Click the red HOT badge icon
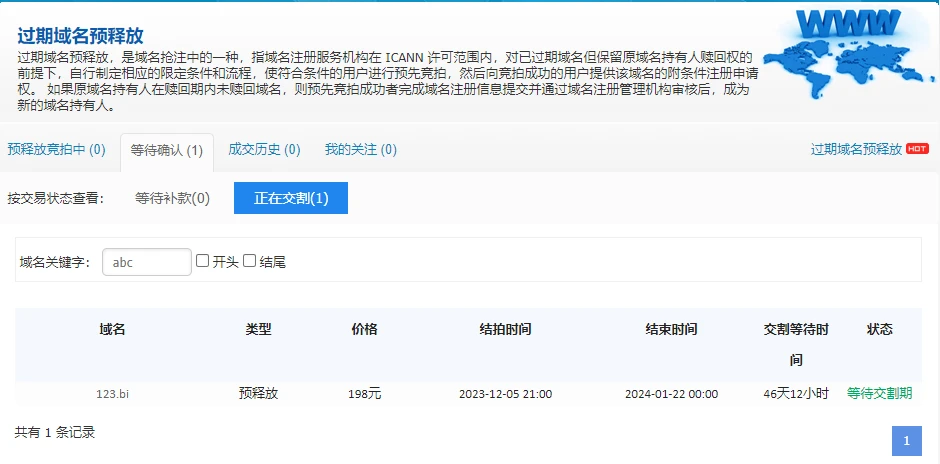The width and height of the screenshot is (940, 464). 917,149
